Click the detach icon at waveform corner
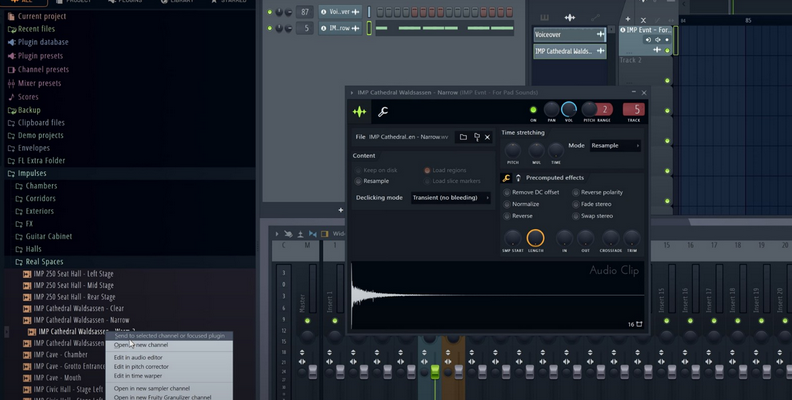 [638, 324]
